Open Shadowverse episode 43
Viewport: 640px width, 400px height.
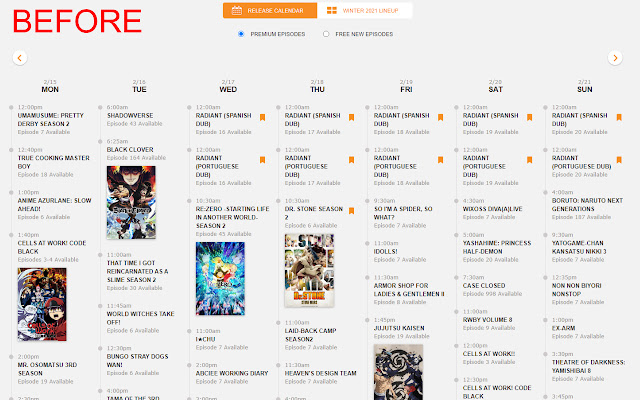point(130,116)
